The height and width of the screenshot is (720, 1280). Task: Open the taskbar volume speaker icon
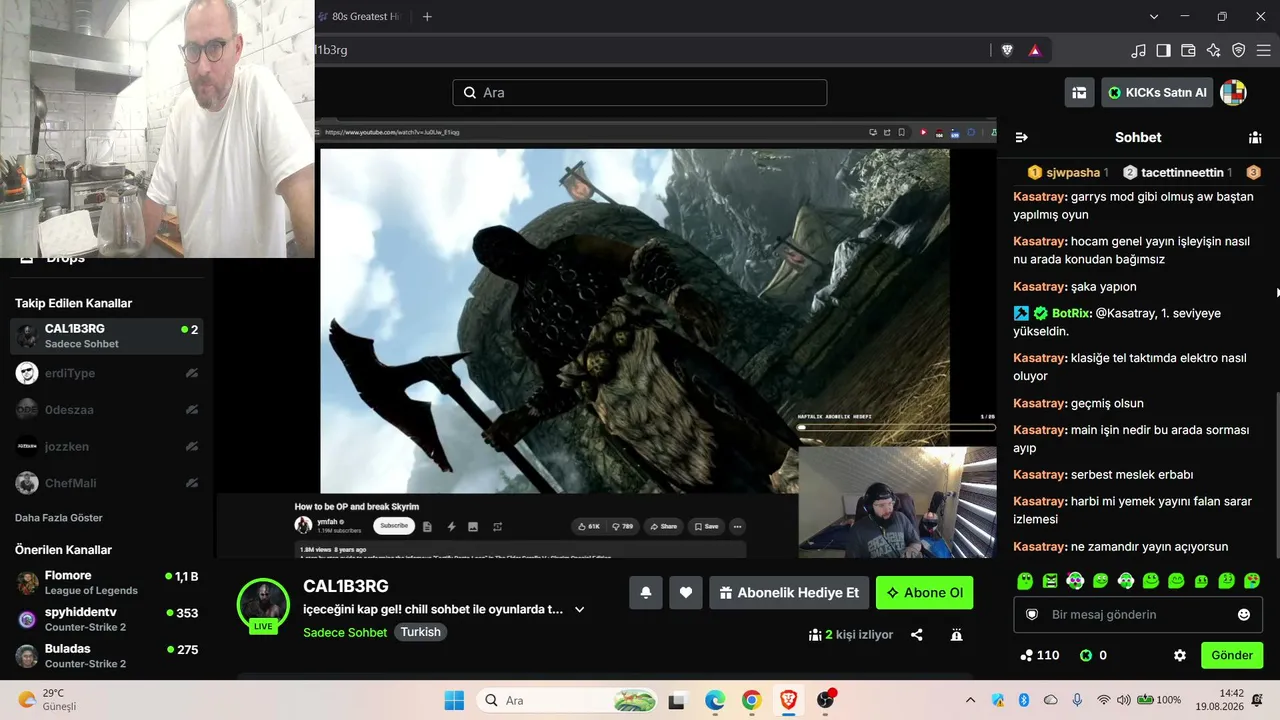pyautogui.click(x=1123, y=700)
